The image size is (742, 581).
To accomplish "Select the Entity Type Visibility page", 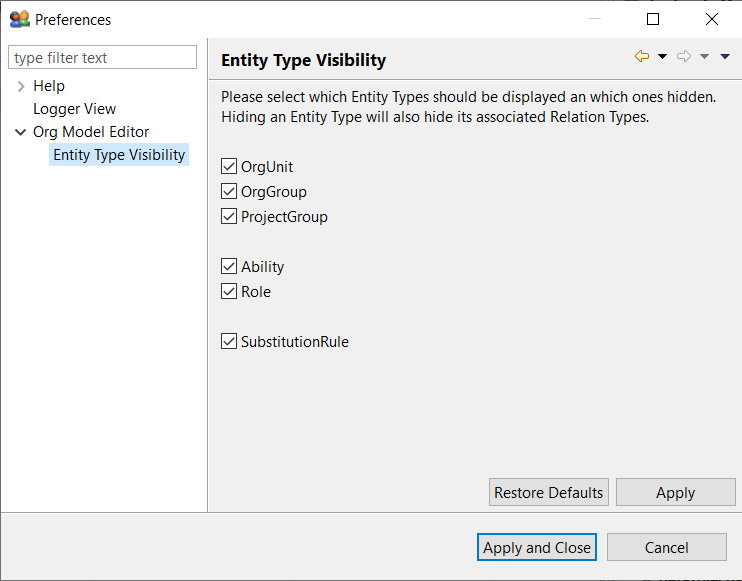I will pos(119,155).
